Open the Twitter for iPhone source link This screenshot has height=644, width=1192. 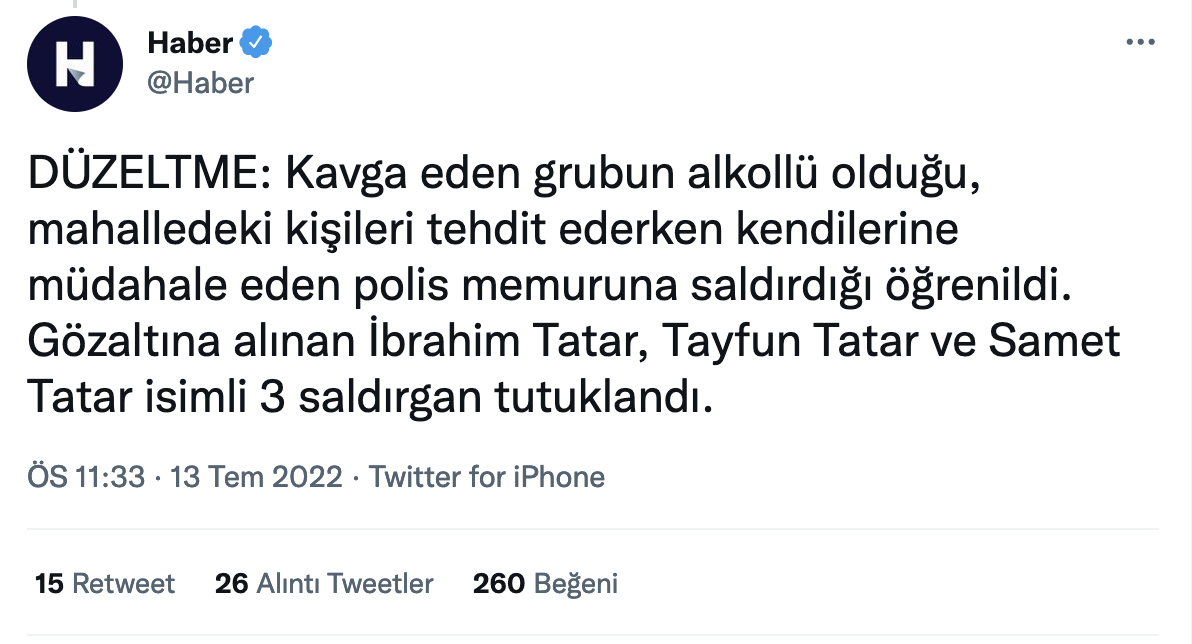pyautogui.click(x=487, y=477)
